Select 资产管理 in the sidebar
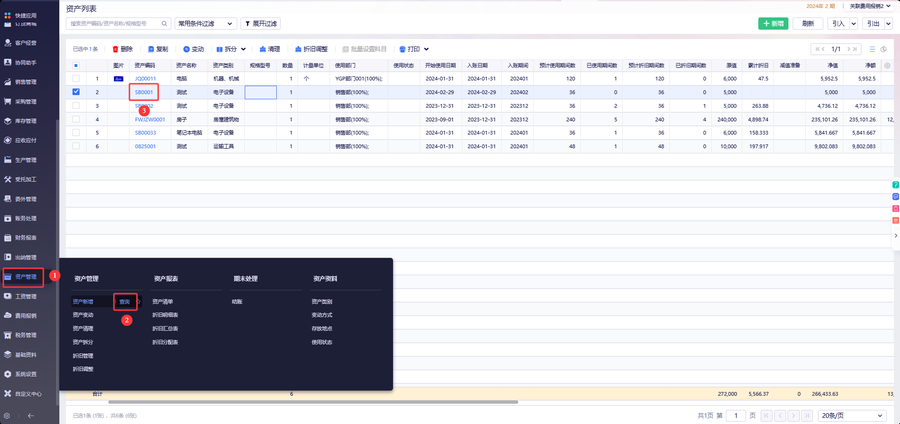Viewport: 900px width, 424px height. pos(23,277)
